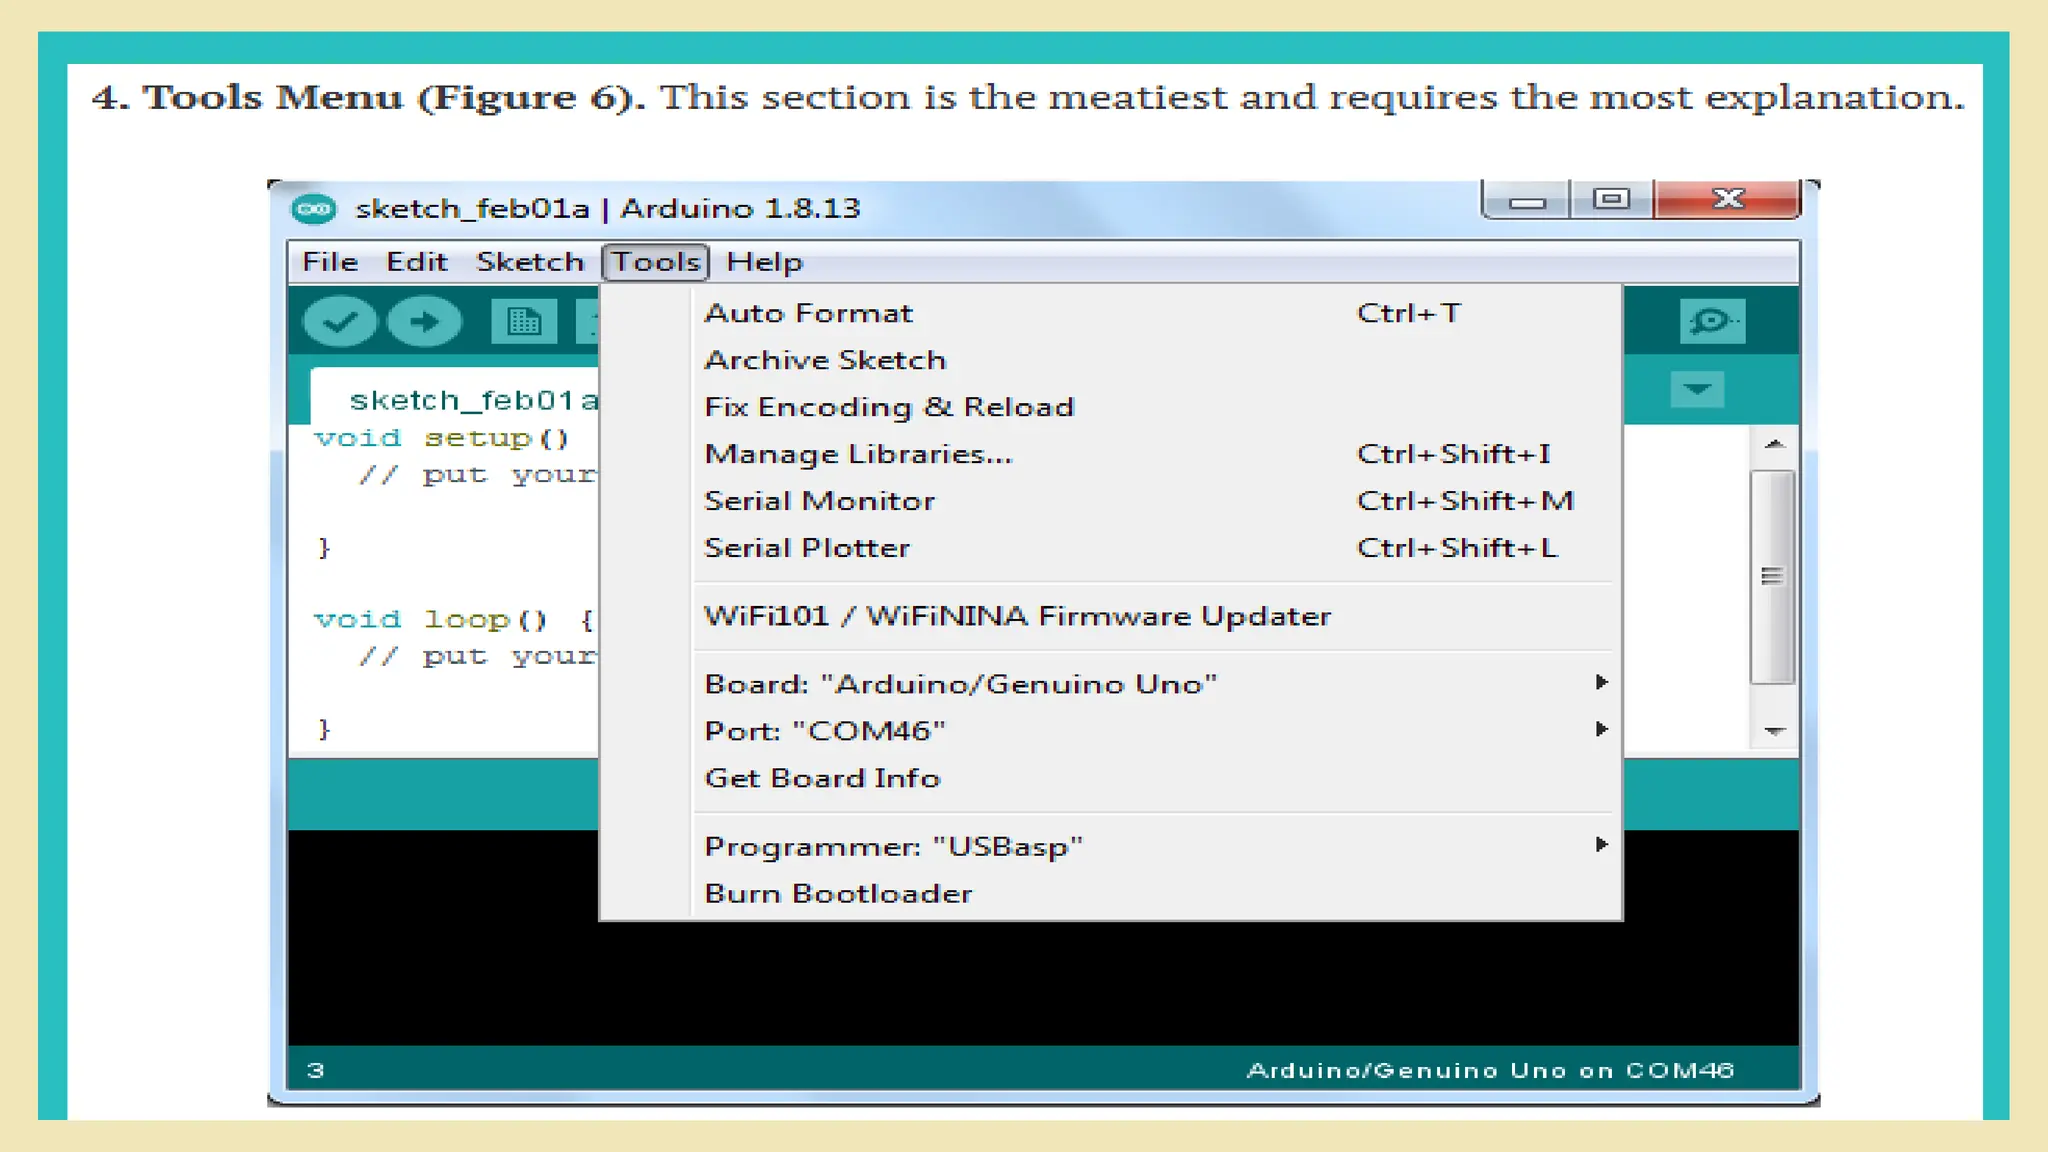Click the line number "3" in status bar
This screenshot has height=1152, width=2048.
[315, 1070]
